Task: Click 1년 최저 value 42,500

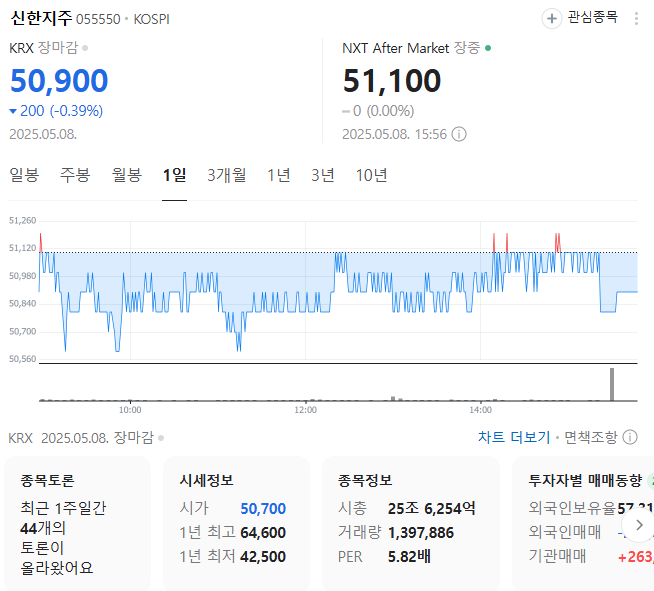Action: (x=263, y=557)
